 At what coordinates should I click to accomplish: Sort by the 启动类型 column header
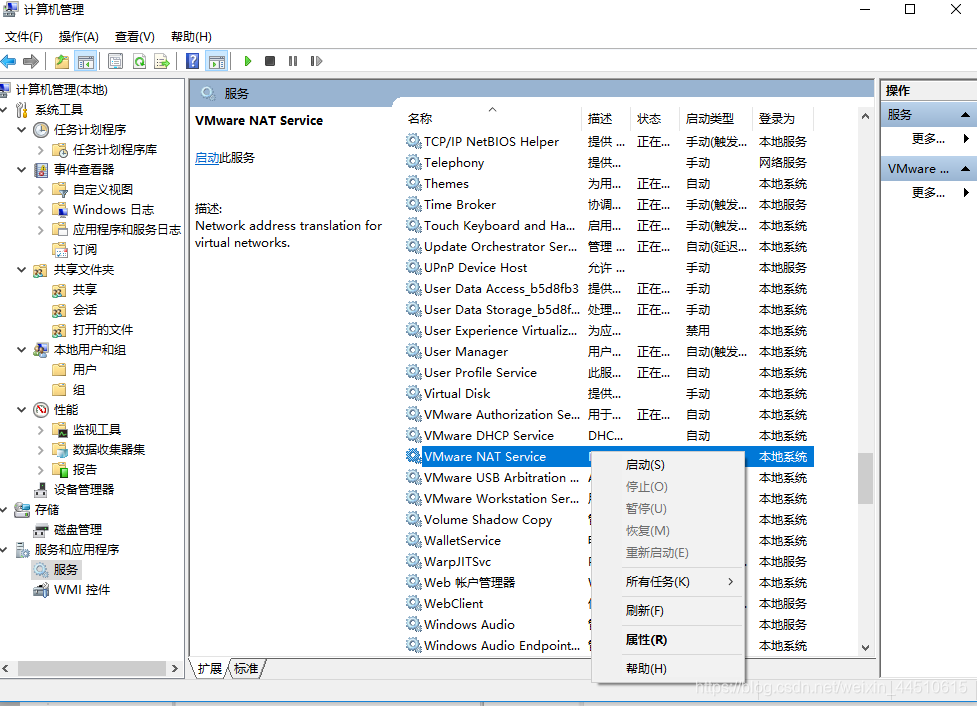(x=715, y=118)
